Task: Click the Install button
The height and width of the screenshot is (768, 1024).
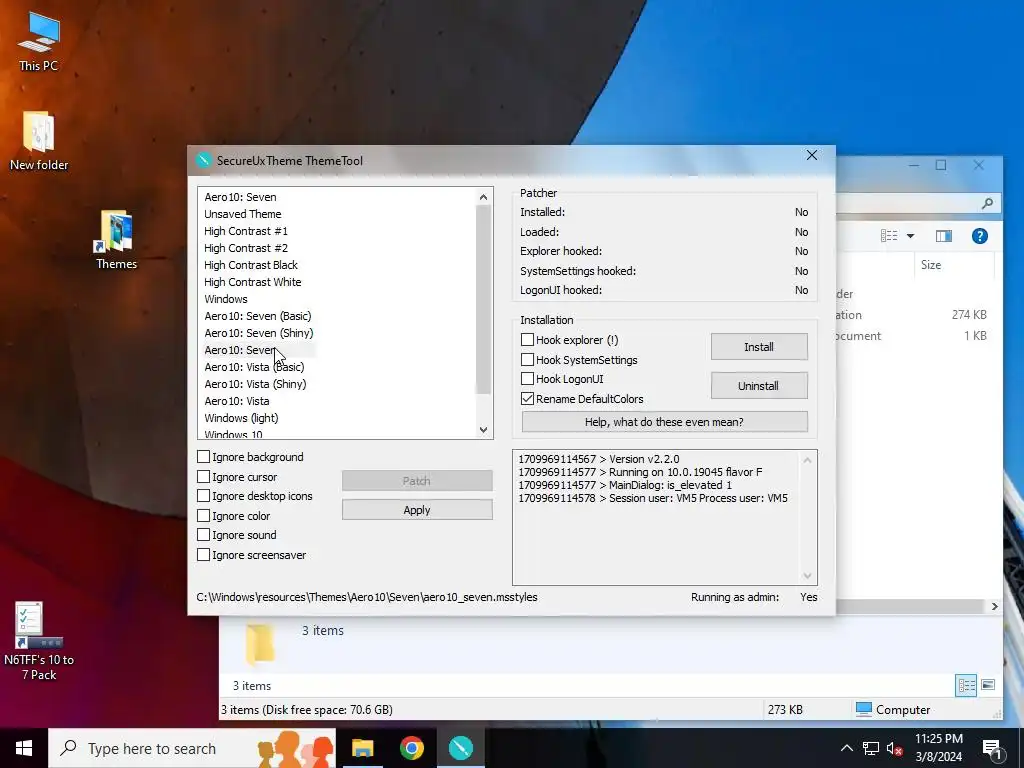Action: 759,347
